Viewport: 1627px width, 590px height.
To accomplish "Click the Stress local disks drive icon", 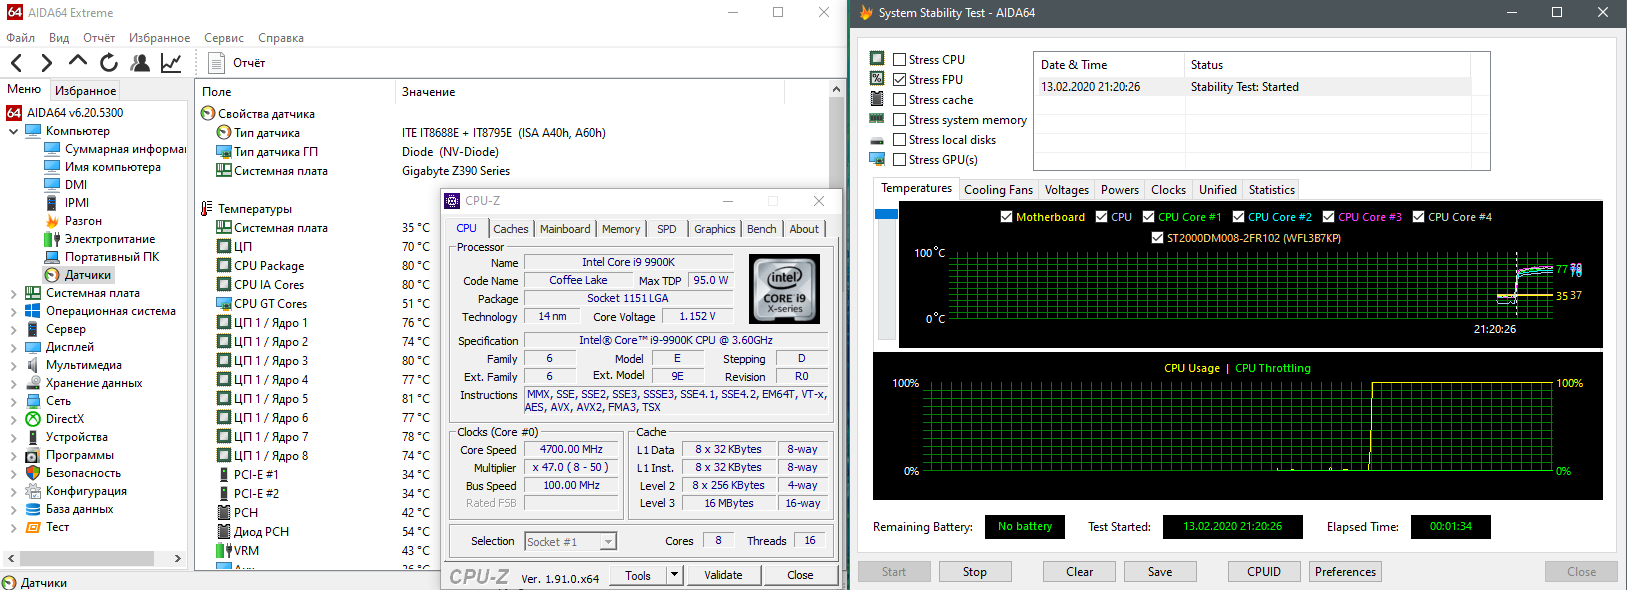I will pos(877,140).
